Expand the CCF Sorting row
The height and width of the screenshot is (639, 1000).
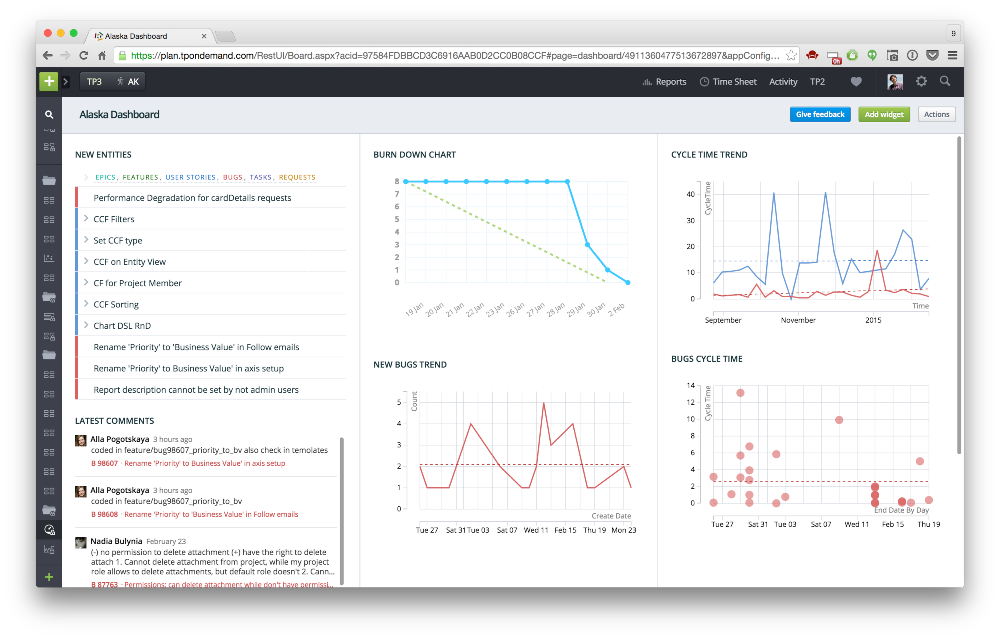point(85,304)
